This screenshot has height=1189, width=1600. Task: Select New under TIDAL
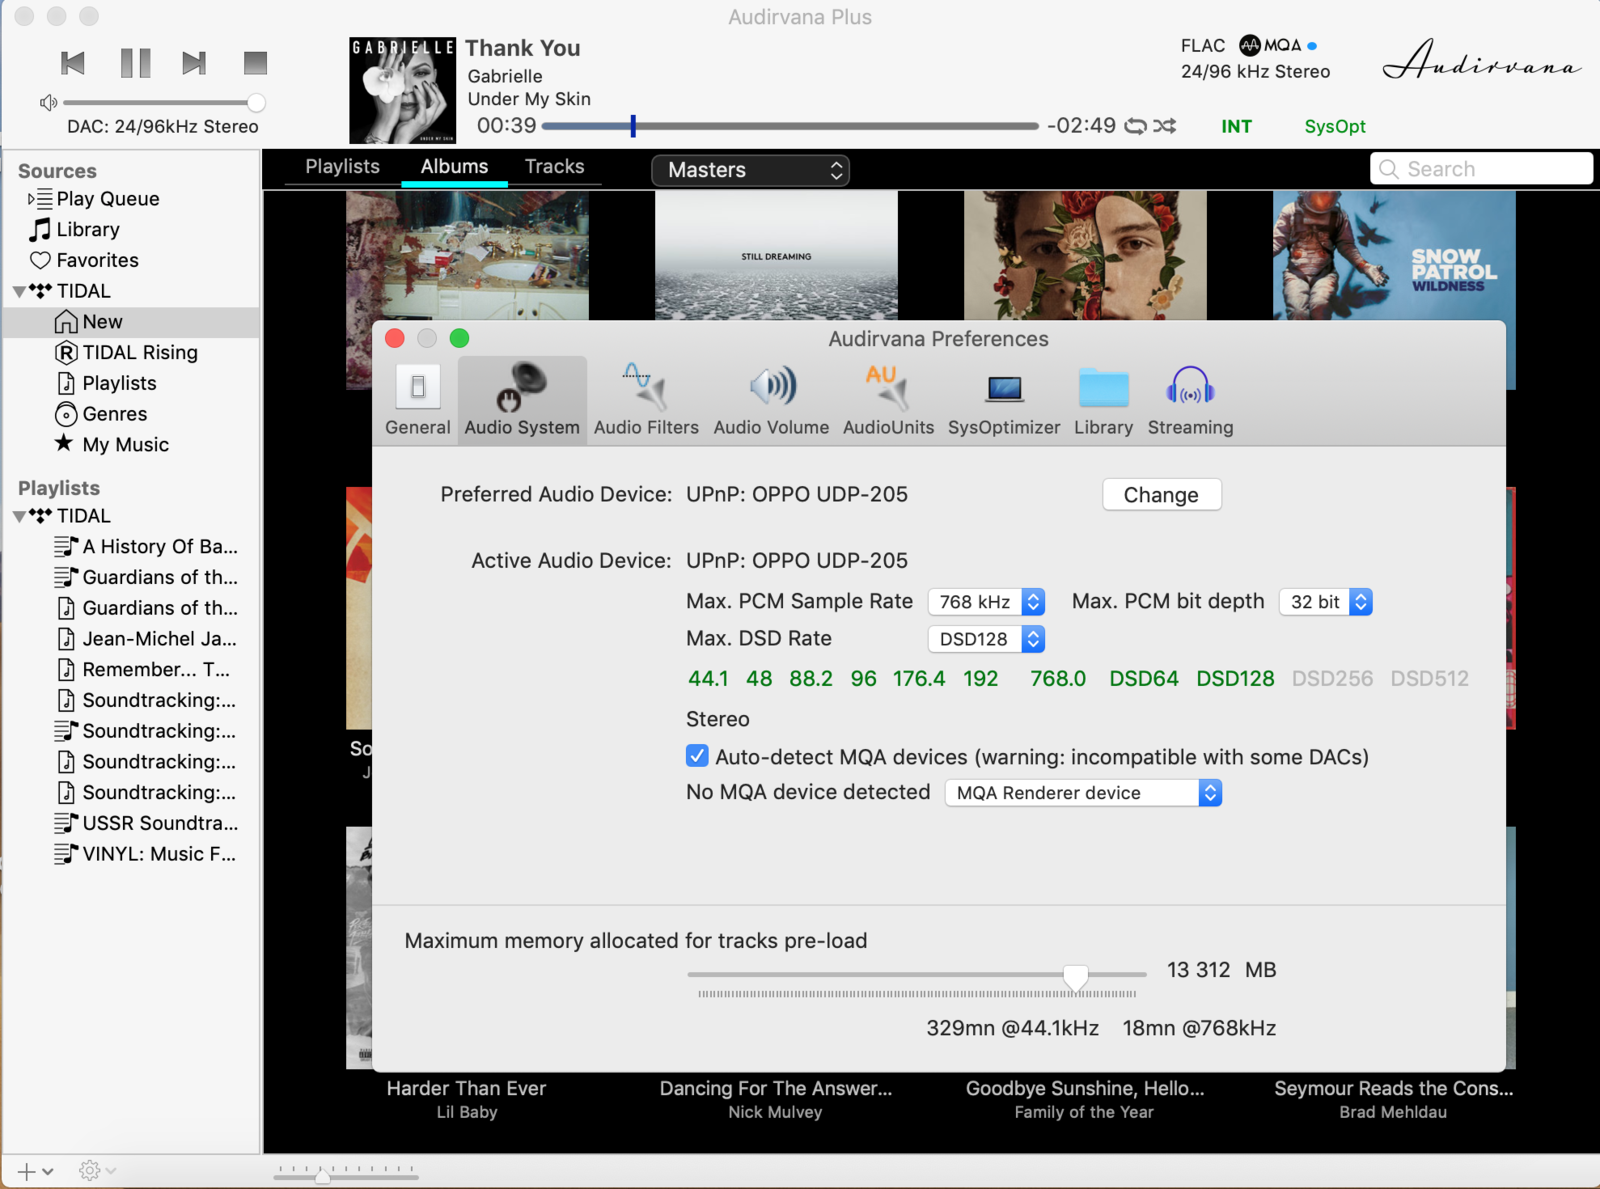click(x=131, y=322)
